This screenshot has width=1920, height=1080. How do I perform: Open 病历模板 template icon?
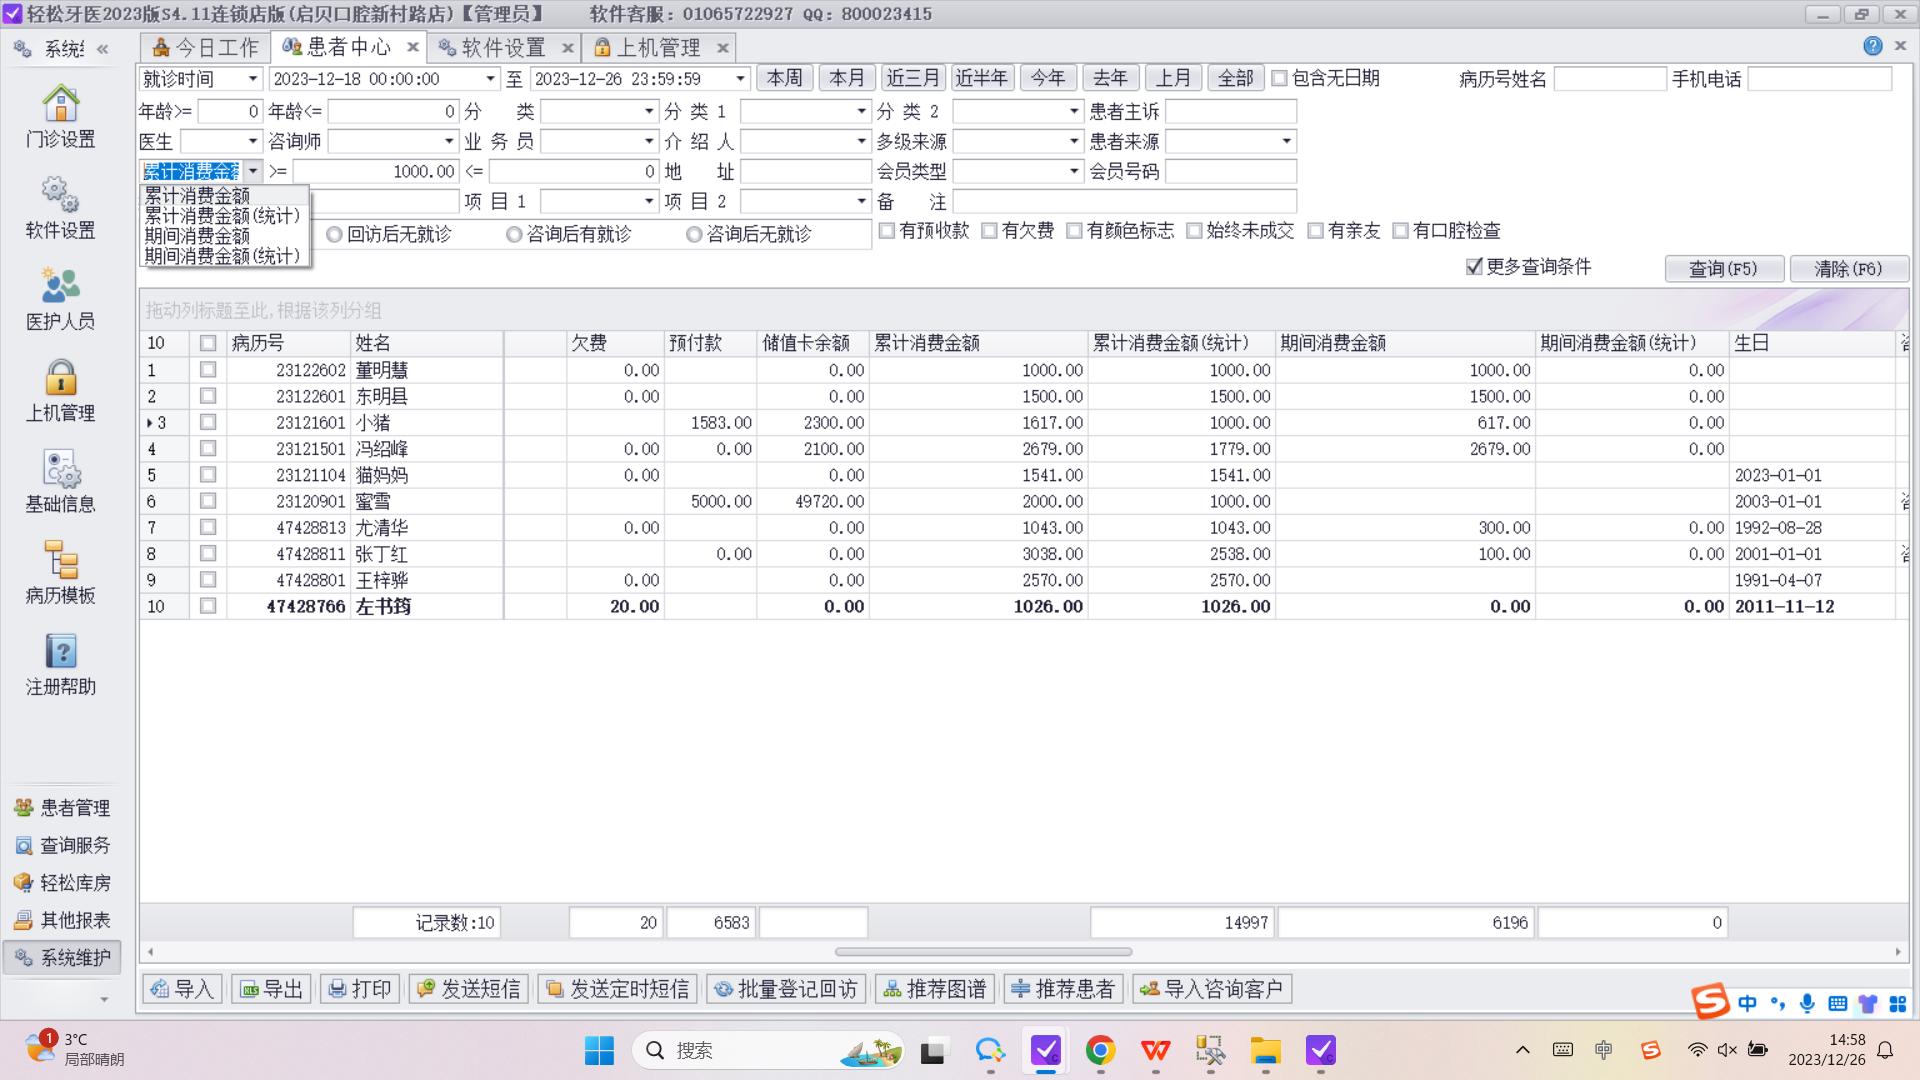[x=61, y=573]
